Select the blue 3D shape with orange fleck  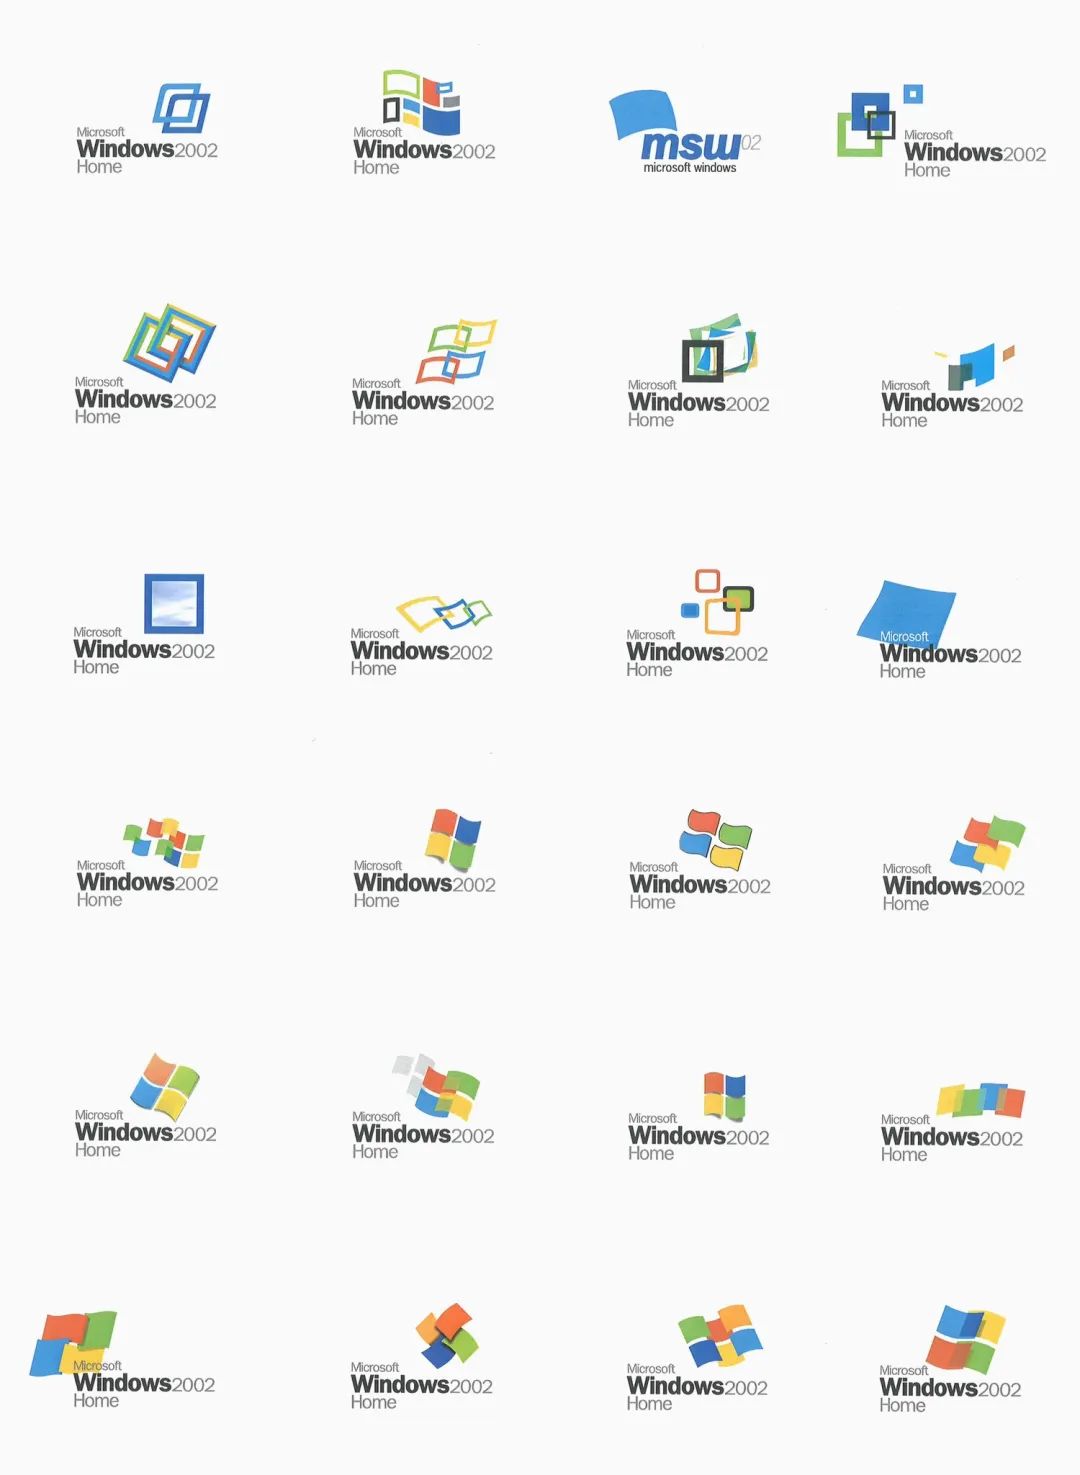pyautogui.click(x=975, y=366)
